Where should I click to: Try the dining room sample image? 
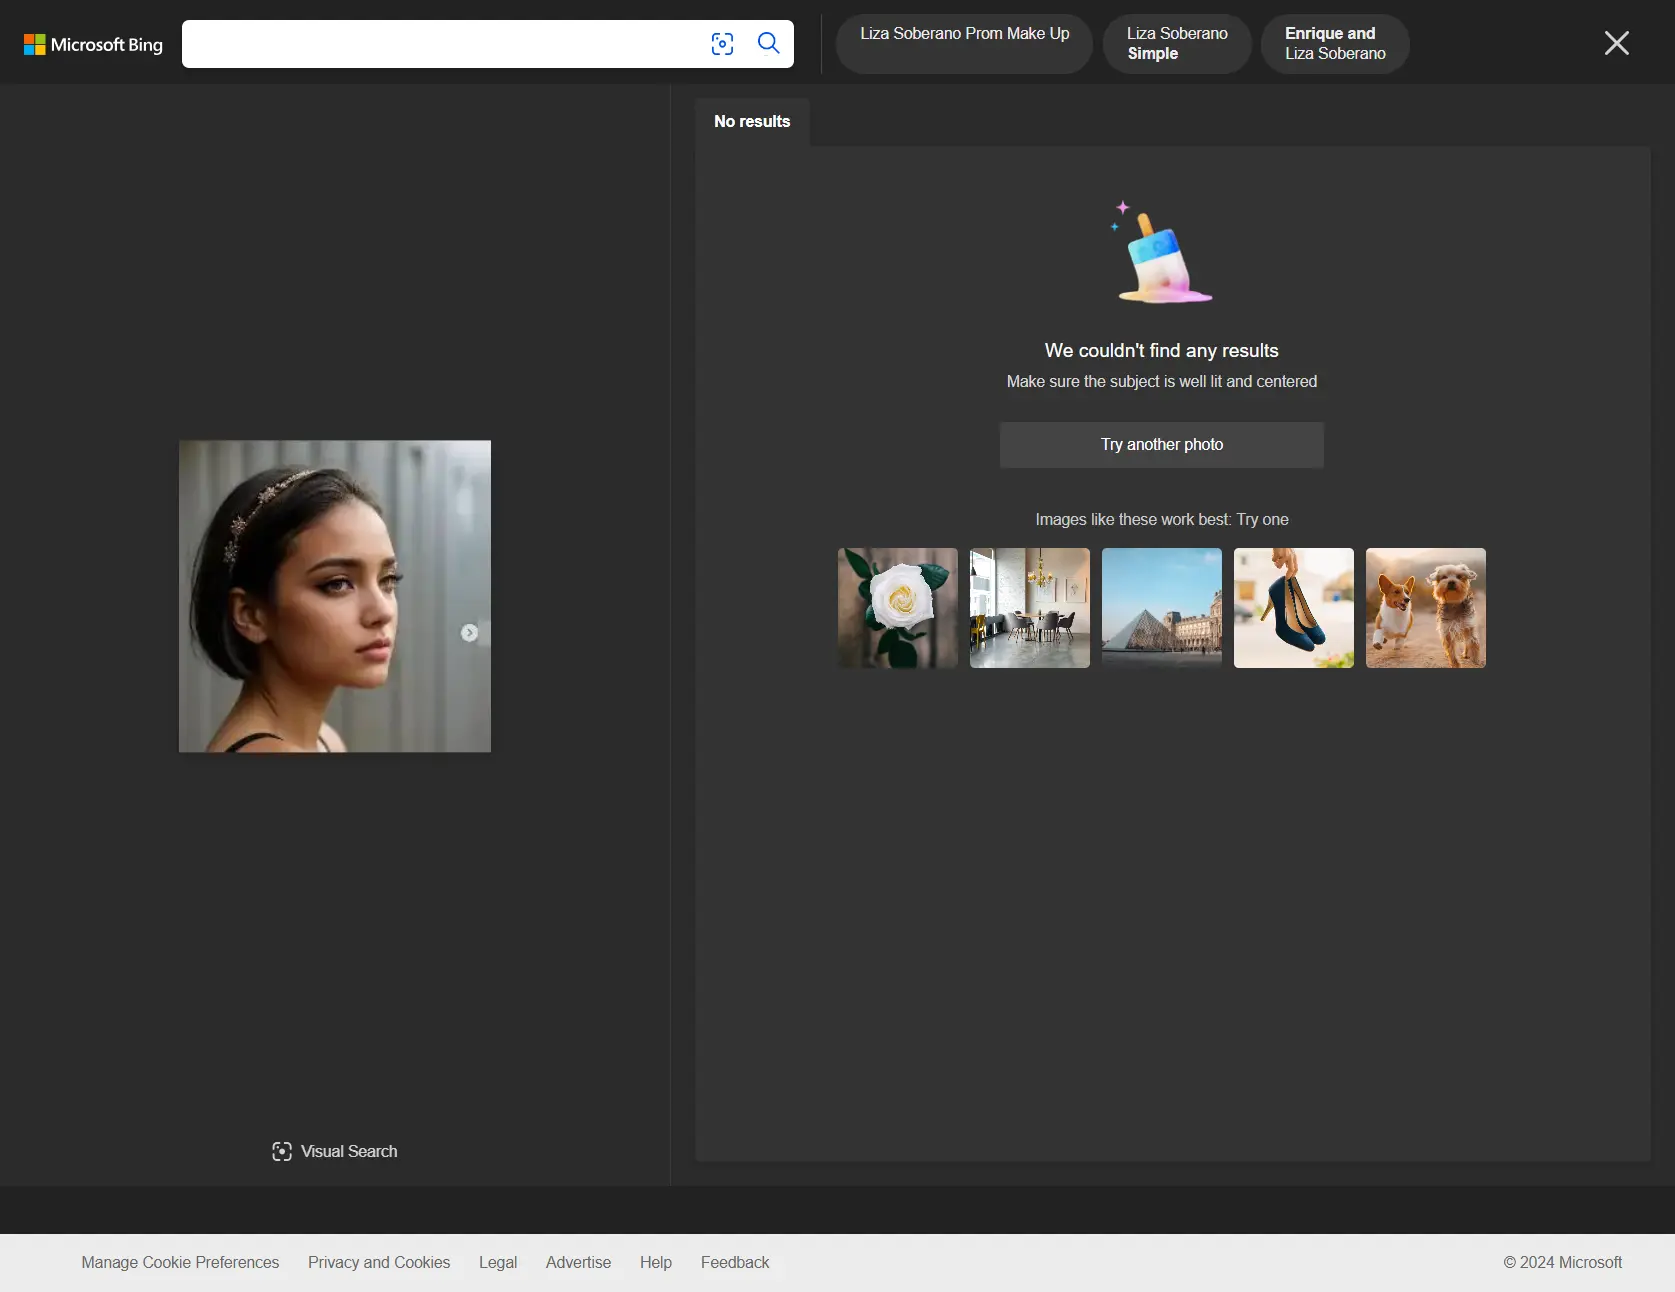click(1029, 608)
